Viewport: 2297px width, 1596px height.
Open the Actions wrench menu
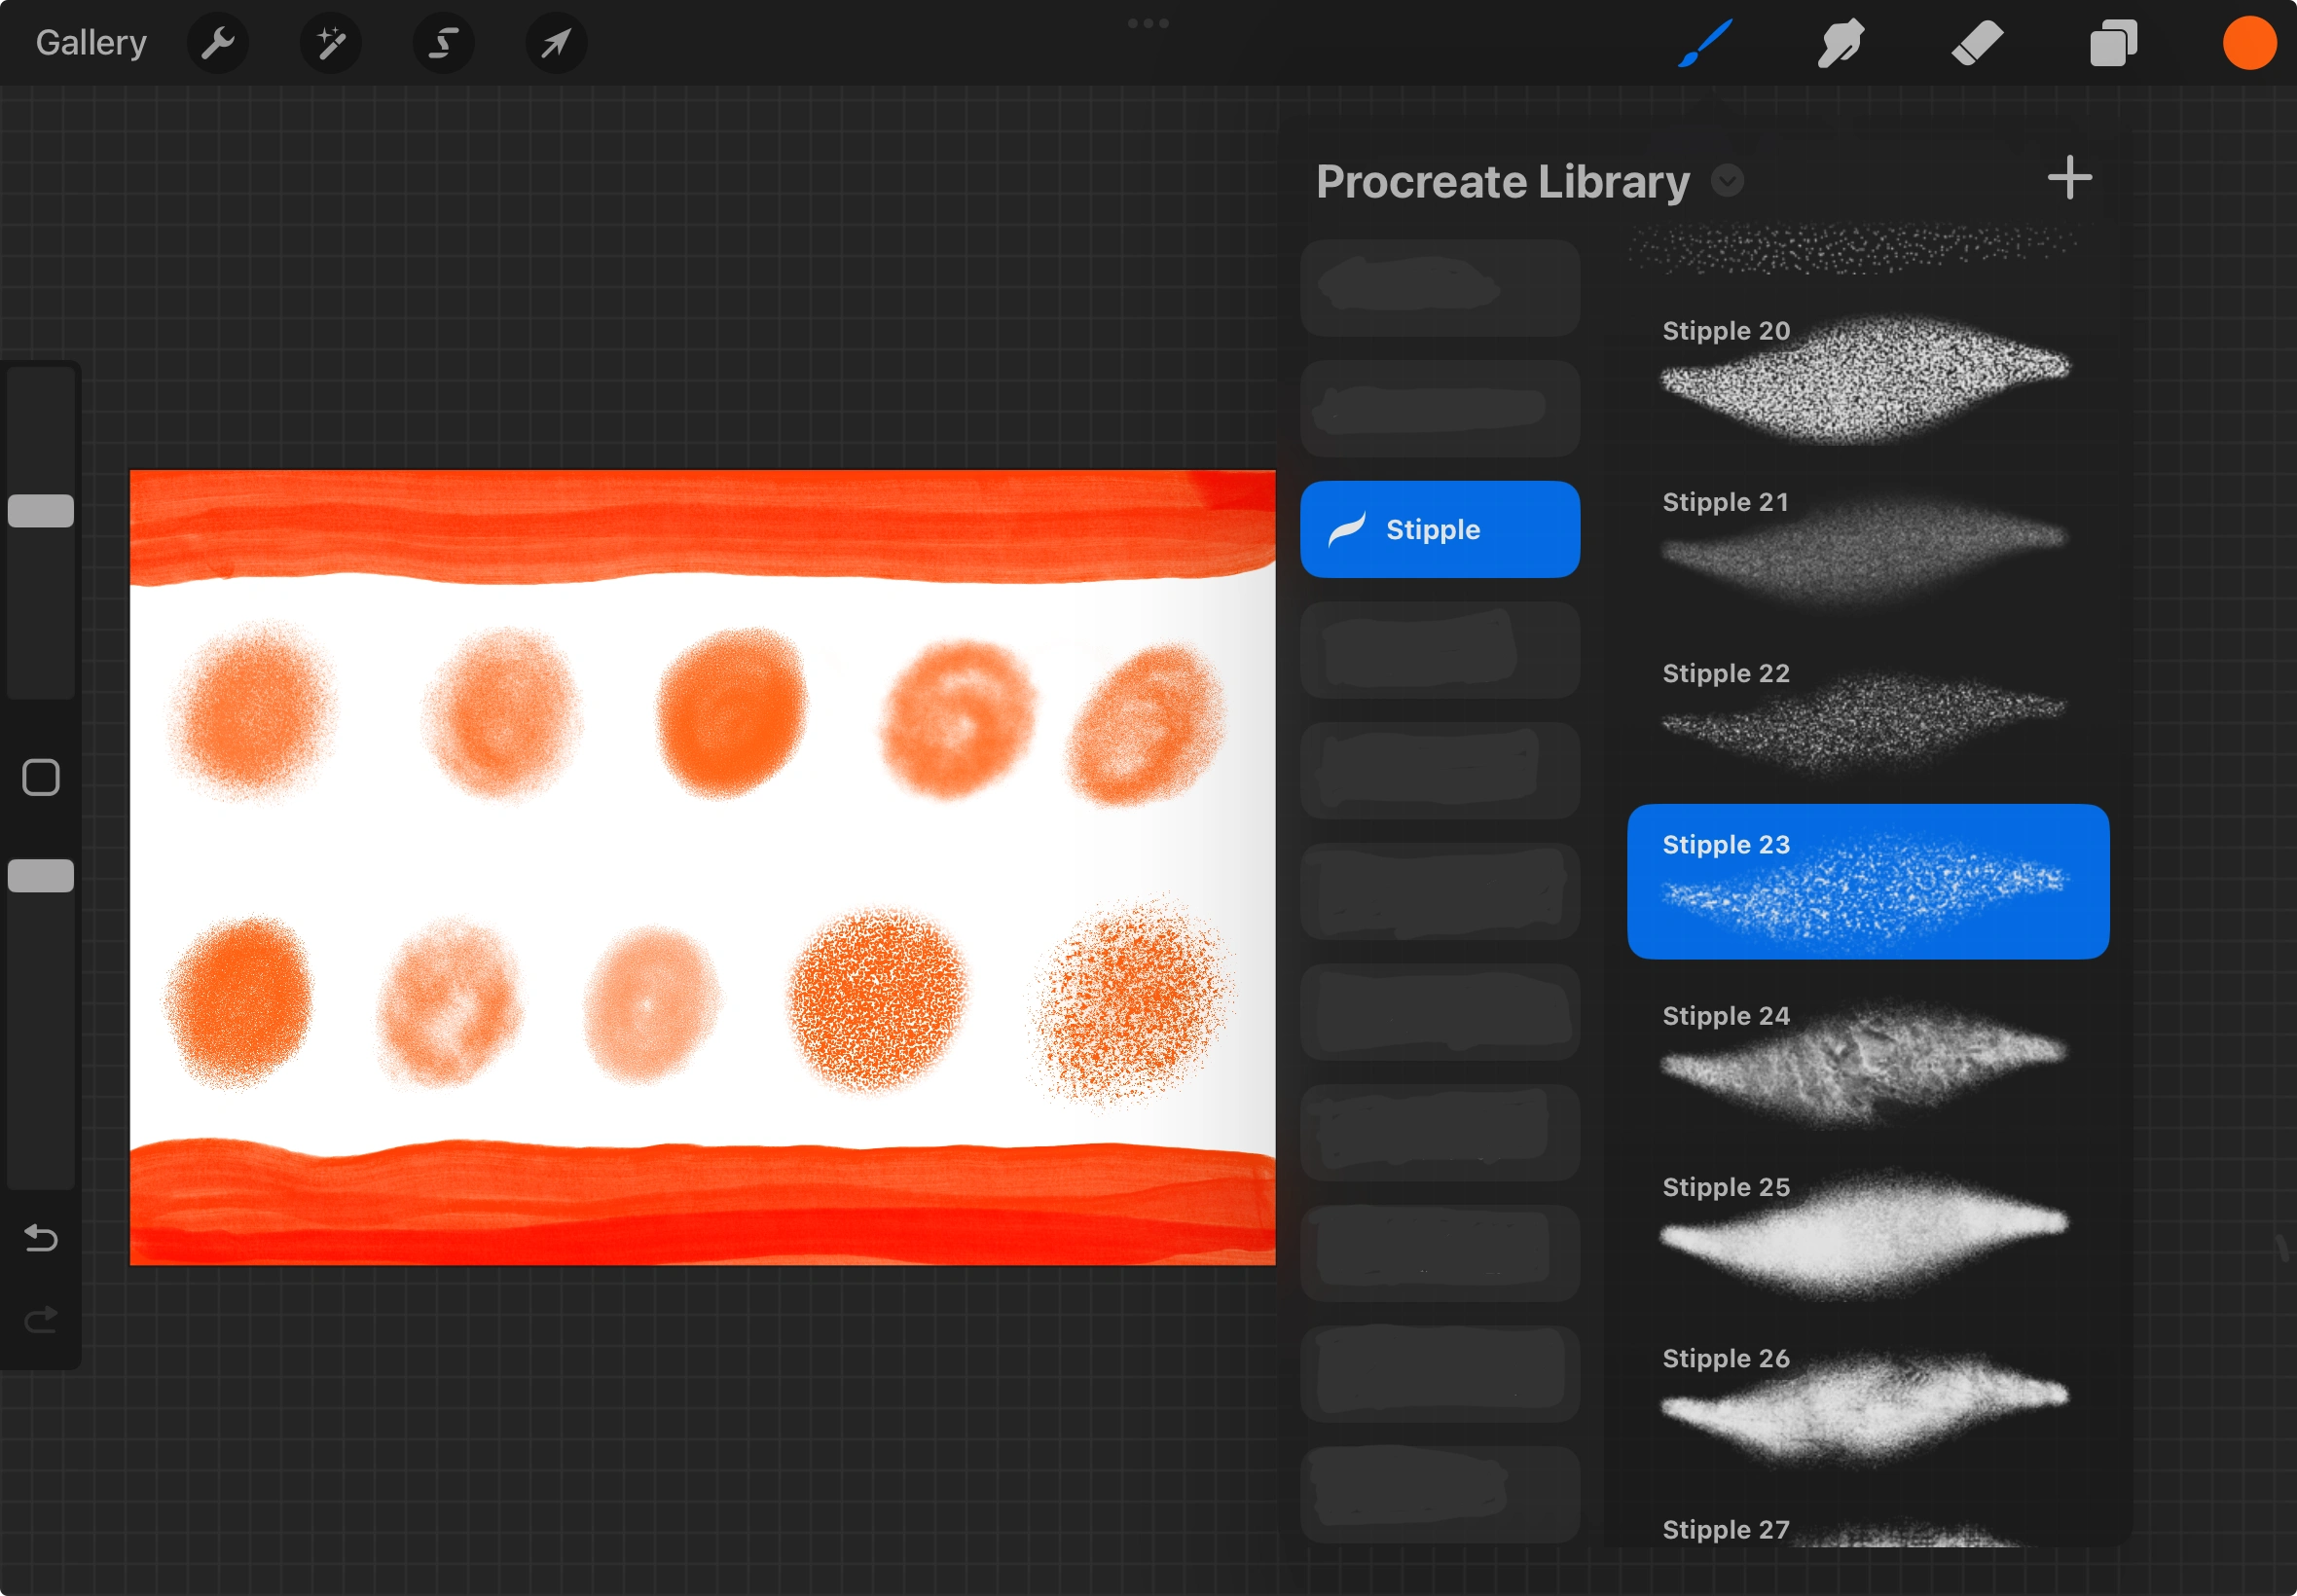[217, 43]
